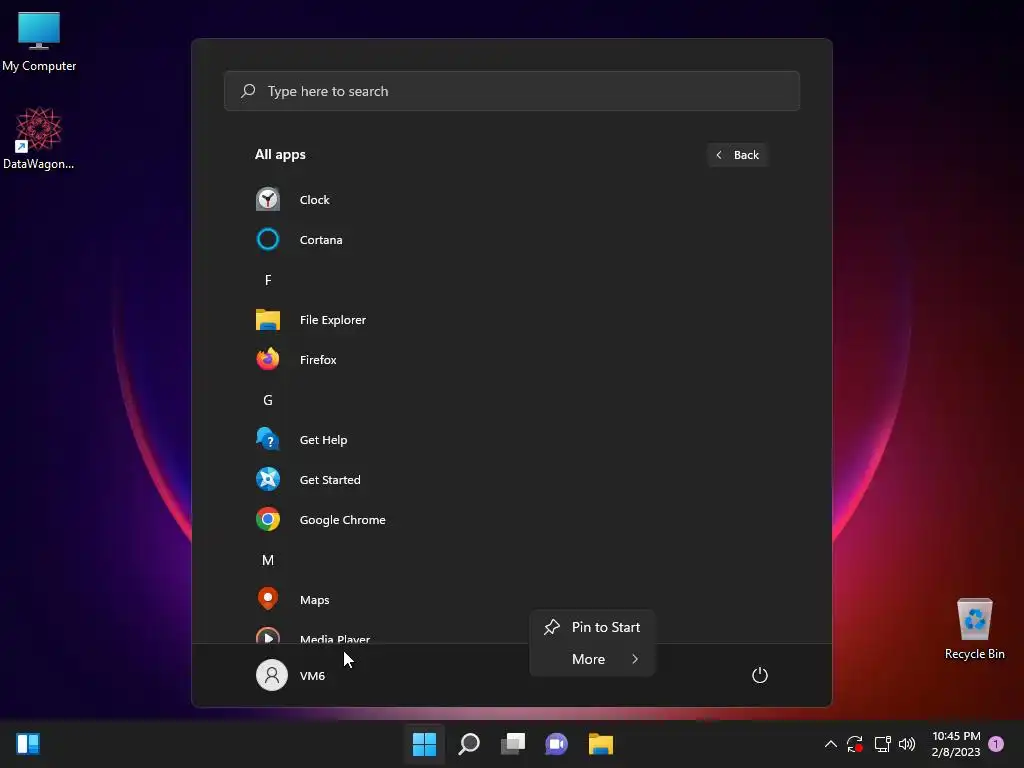Click the sync status tray icon
1024x768 pixels.
pos(855,744)
